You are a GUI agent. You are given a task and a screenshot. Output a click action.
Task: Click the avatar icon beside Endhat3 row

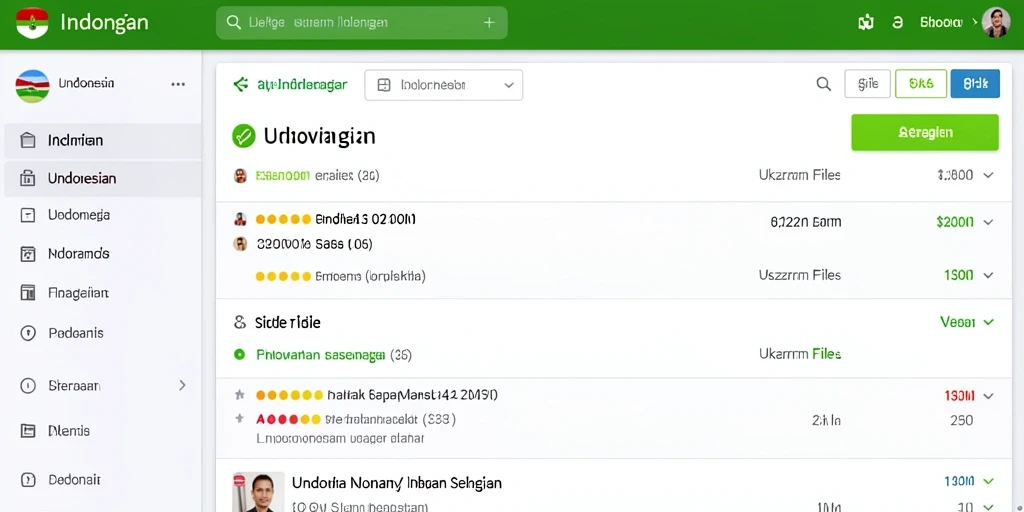[x=240, y=219]
